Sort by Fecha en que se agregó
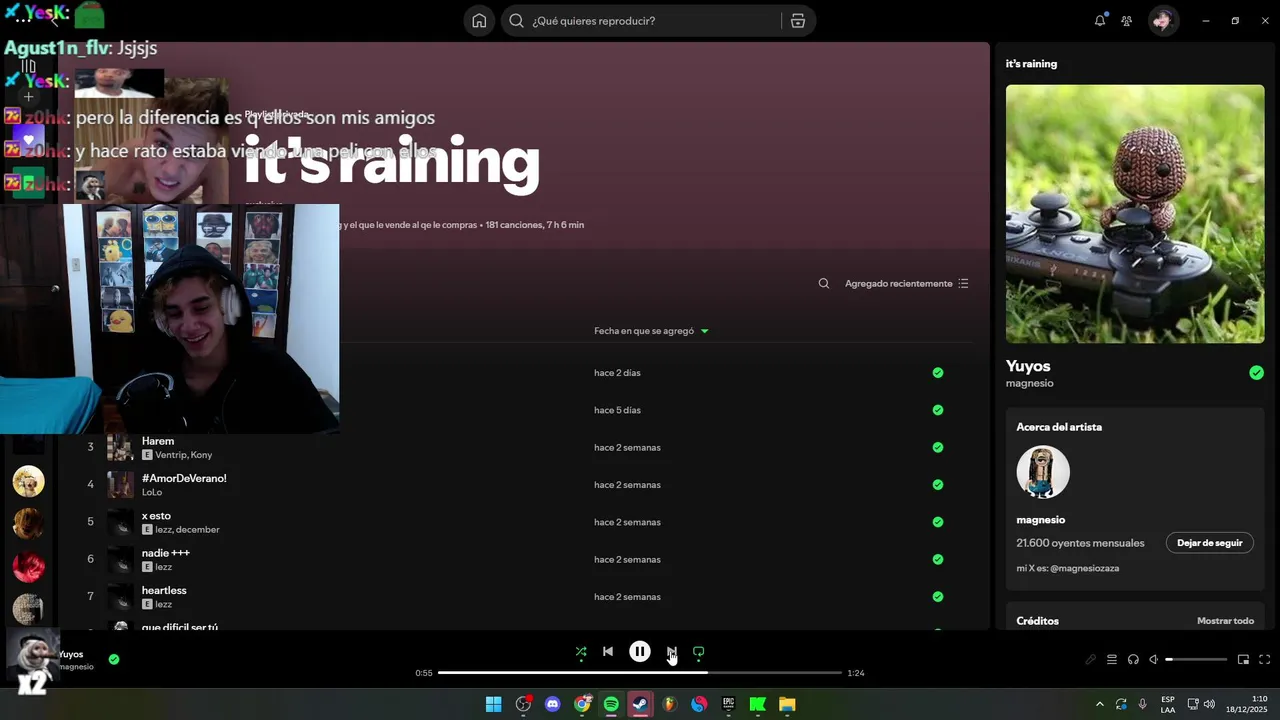The image size is (1280, 720). 651,331
